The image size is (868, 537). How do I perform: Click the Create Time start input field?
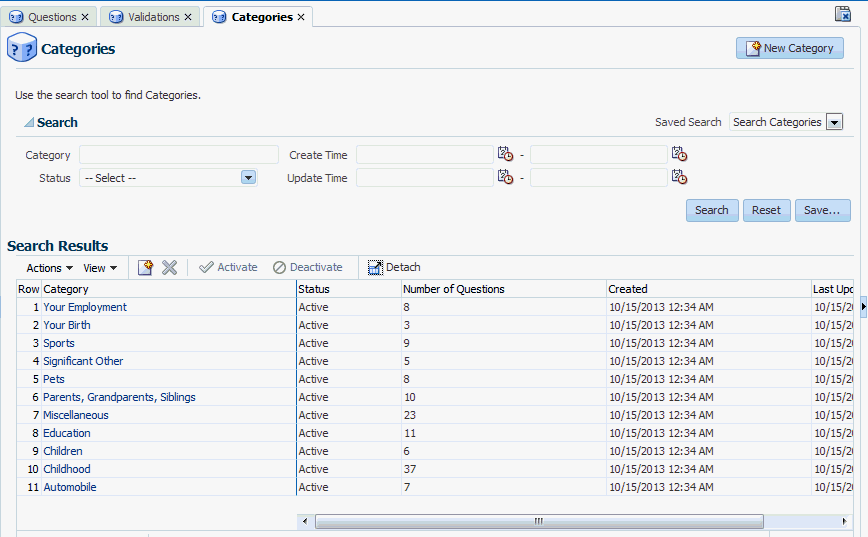point(425,154)
